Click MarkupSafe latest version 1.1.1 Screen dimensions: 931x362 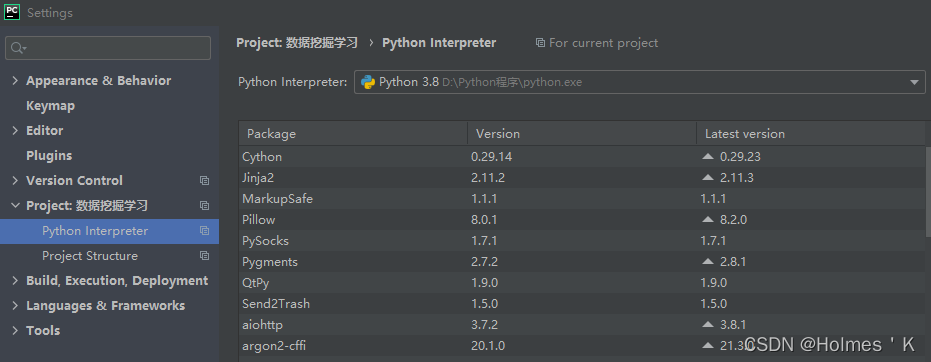713,199
